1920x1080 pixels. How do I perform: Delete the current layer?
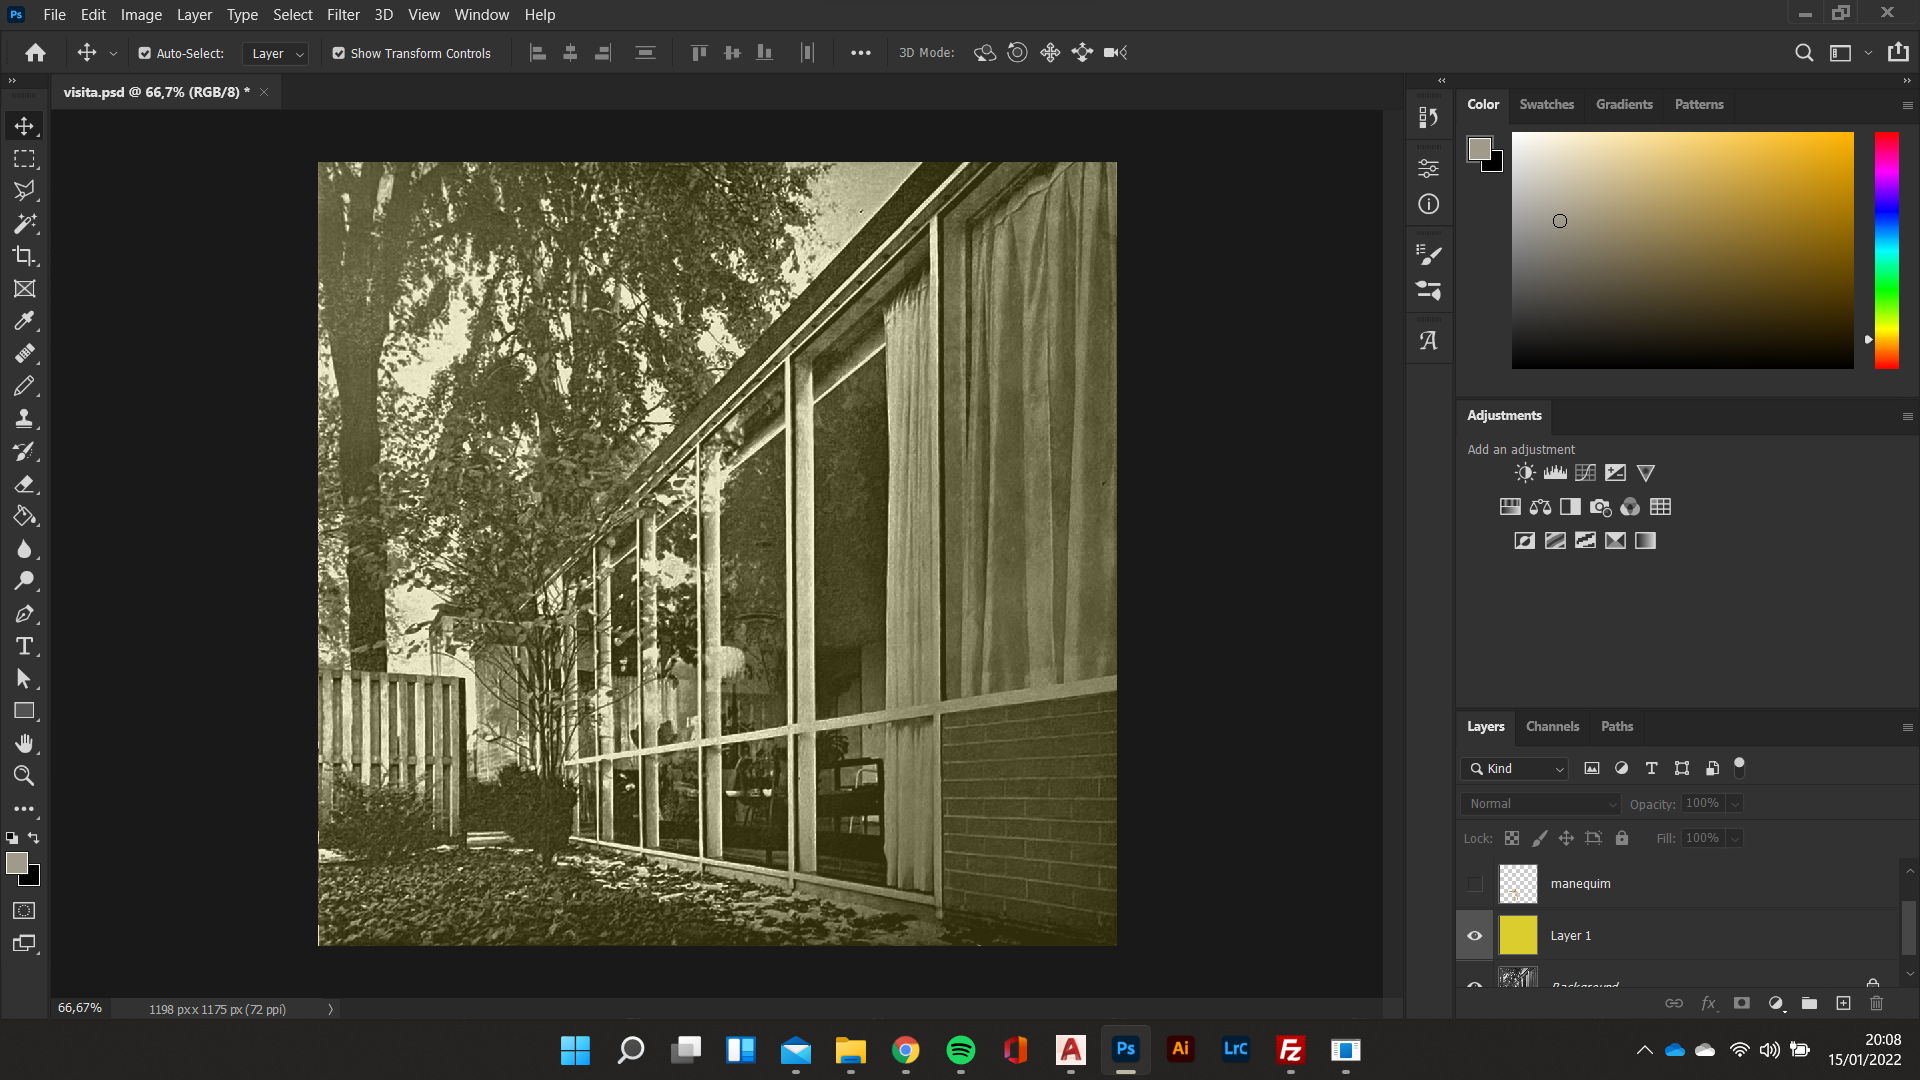tap(1876, 1003)
